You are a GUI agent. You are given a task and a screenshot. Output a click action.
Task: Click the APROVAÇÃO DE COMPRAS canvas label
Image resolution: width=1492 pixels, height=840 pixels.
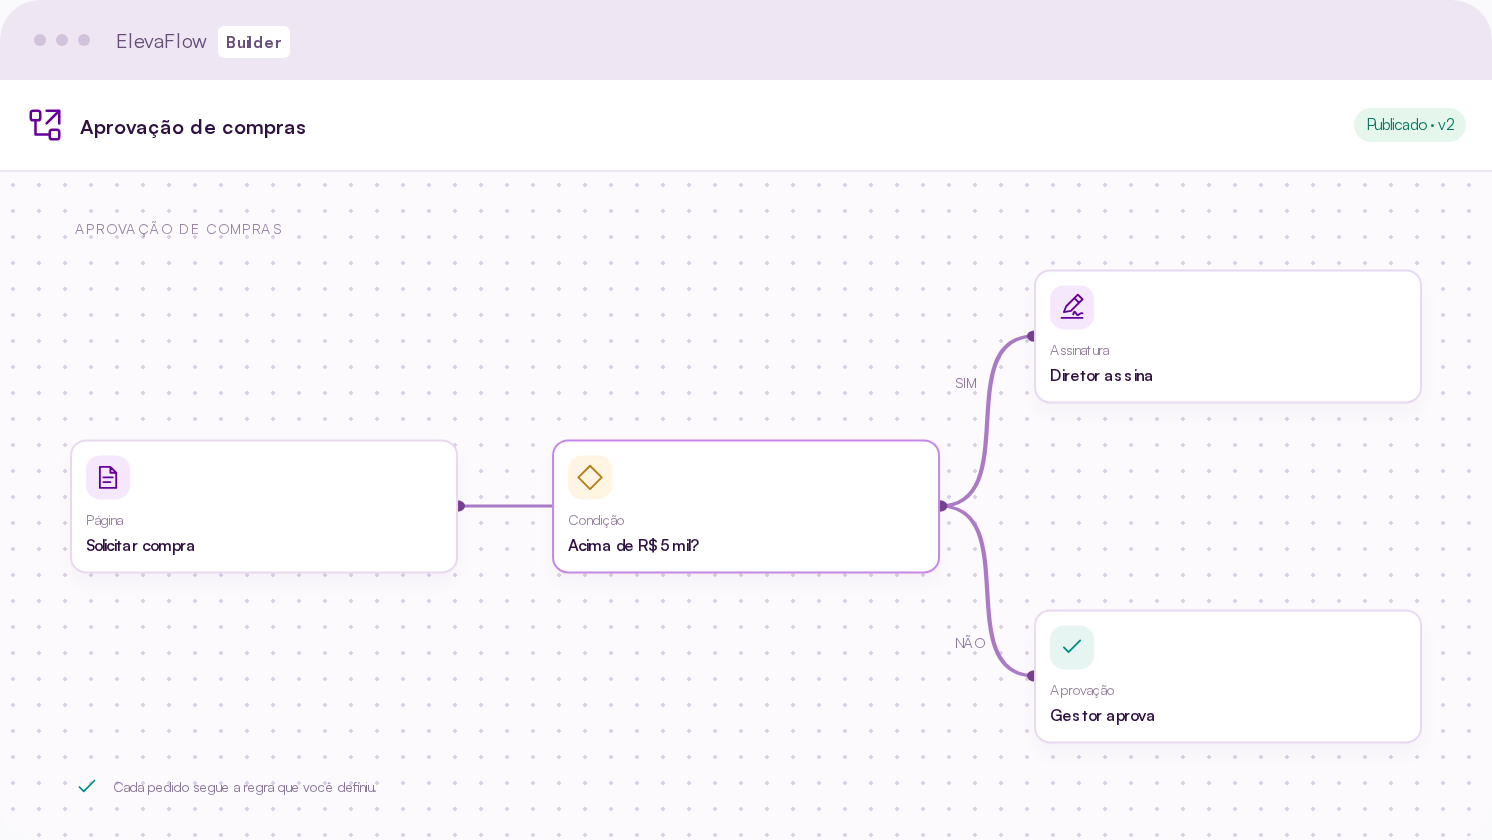tap(178, 229)
